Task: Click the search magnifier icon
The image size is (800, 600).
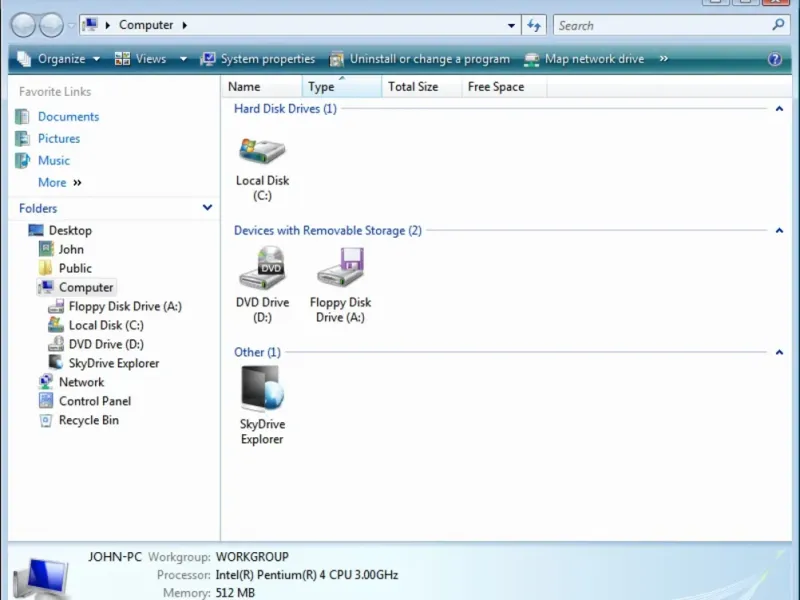Action: (x=778, y=25)
